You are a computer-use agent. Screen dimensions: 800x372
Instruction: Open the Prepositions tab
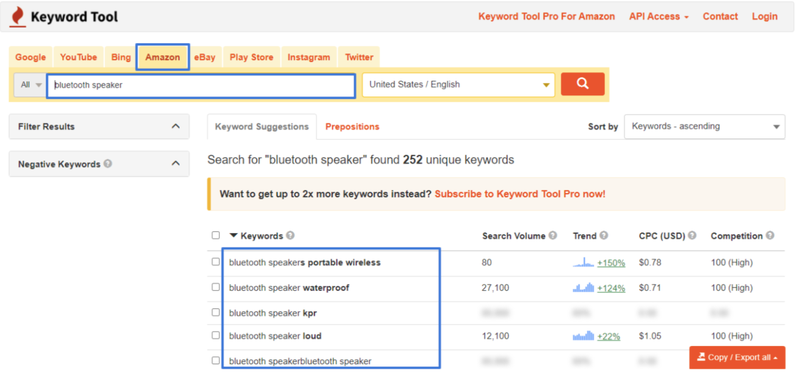(x=353, y=127)
